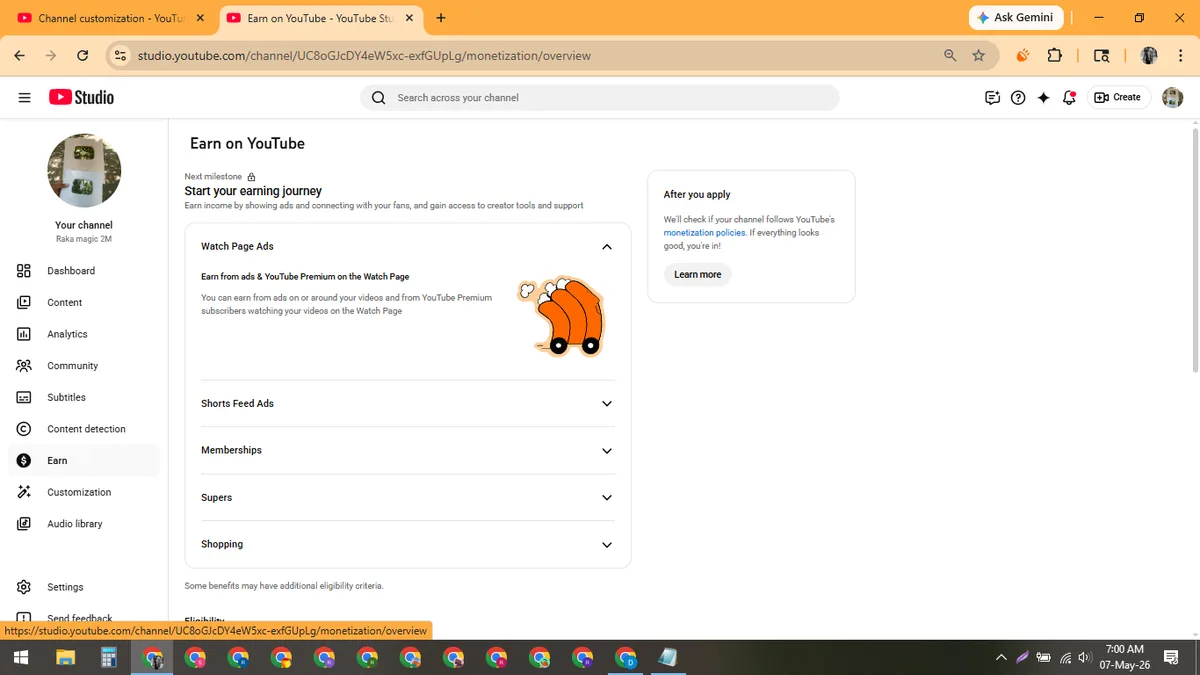Screen dimensions: 1200x675
Task: Switch to the Channel customization tab
Action: (x=110, y=18)
